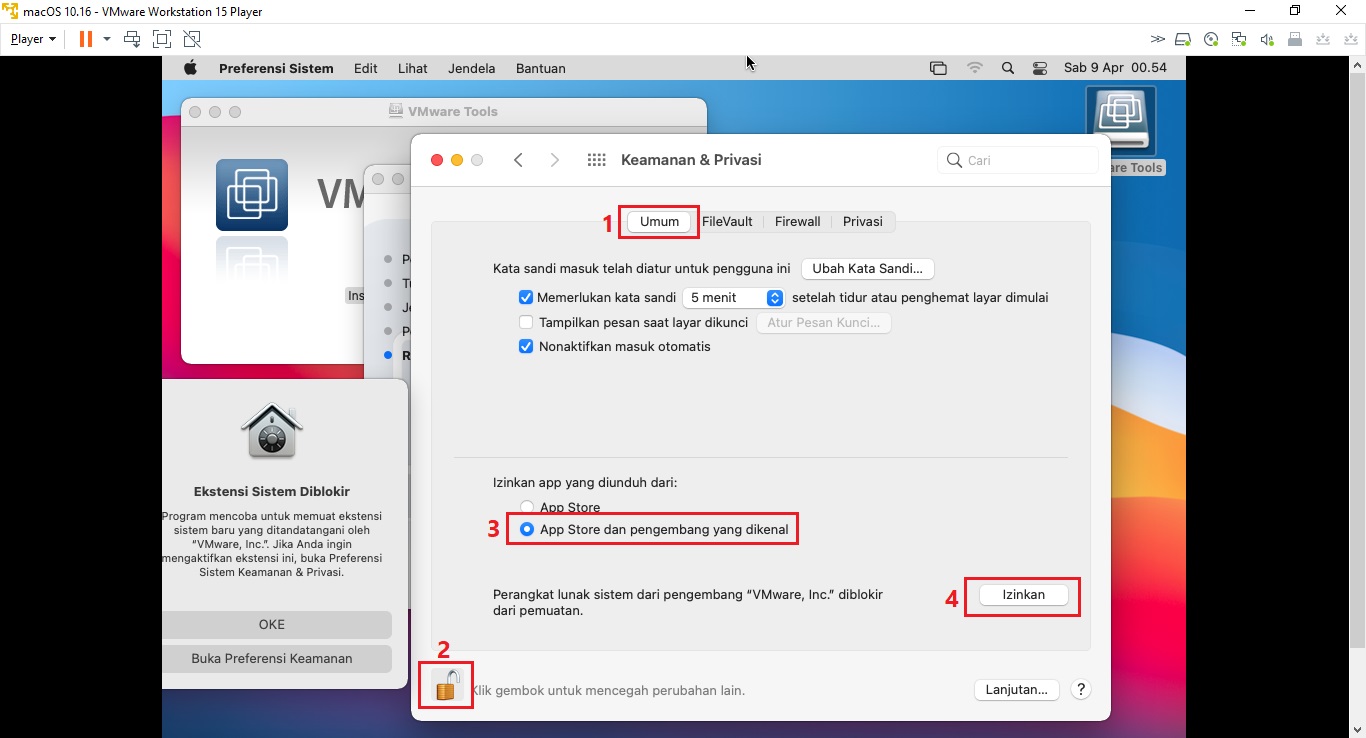1366x738 pixels.
Task: Toggle Nonaktifkan masuk otomatis checkbox
Action: 526,347
